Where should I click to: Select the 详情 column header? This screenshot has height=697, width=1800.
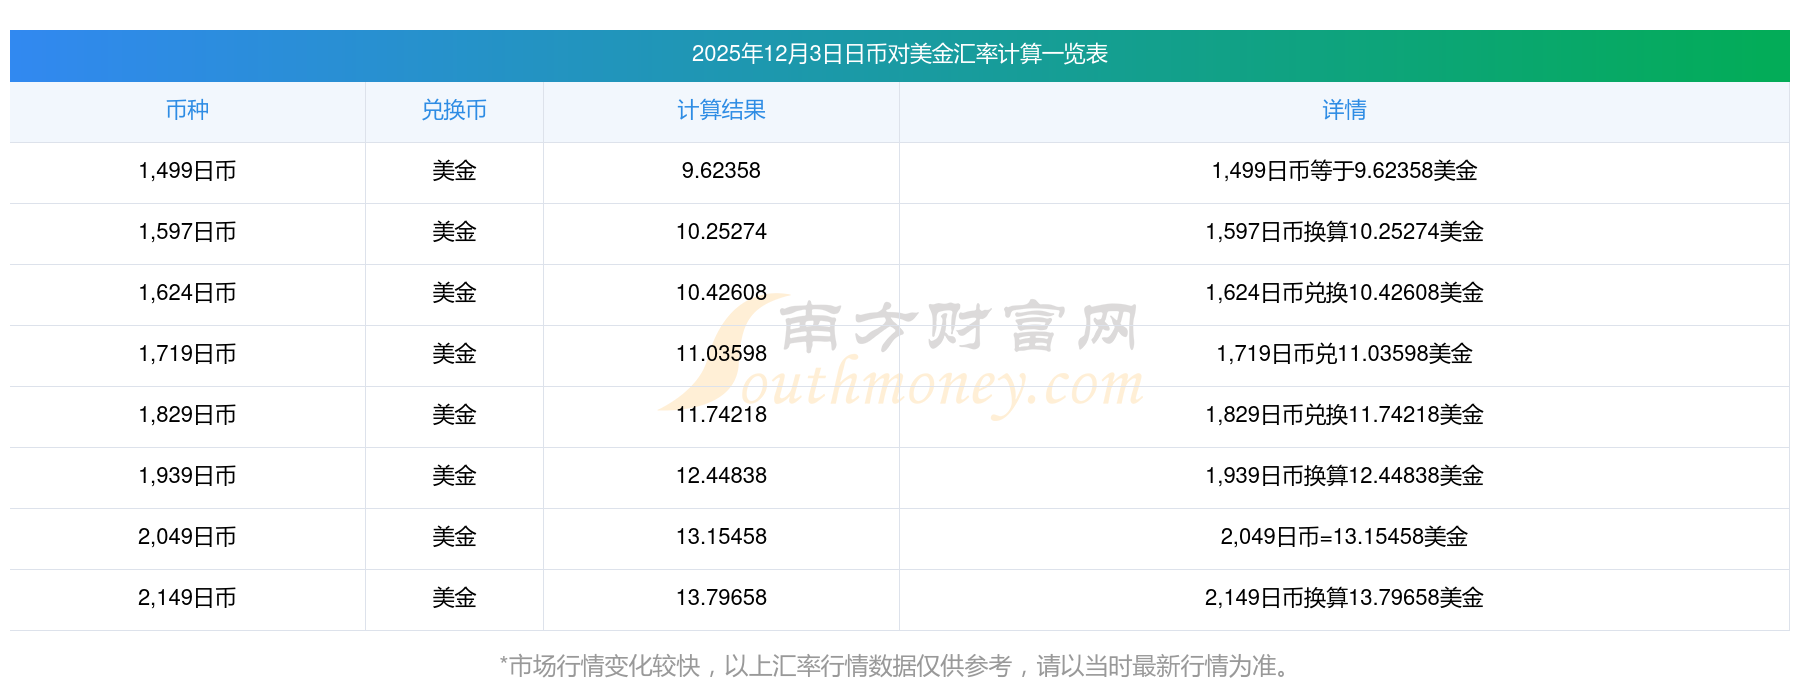1344,110
